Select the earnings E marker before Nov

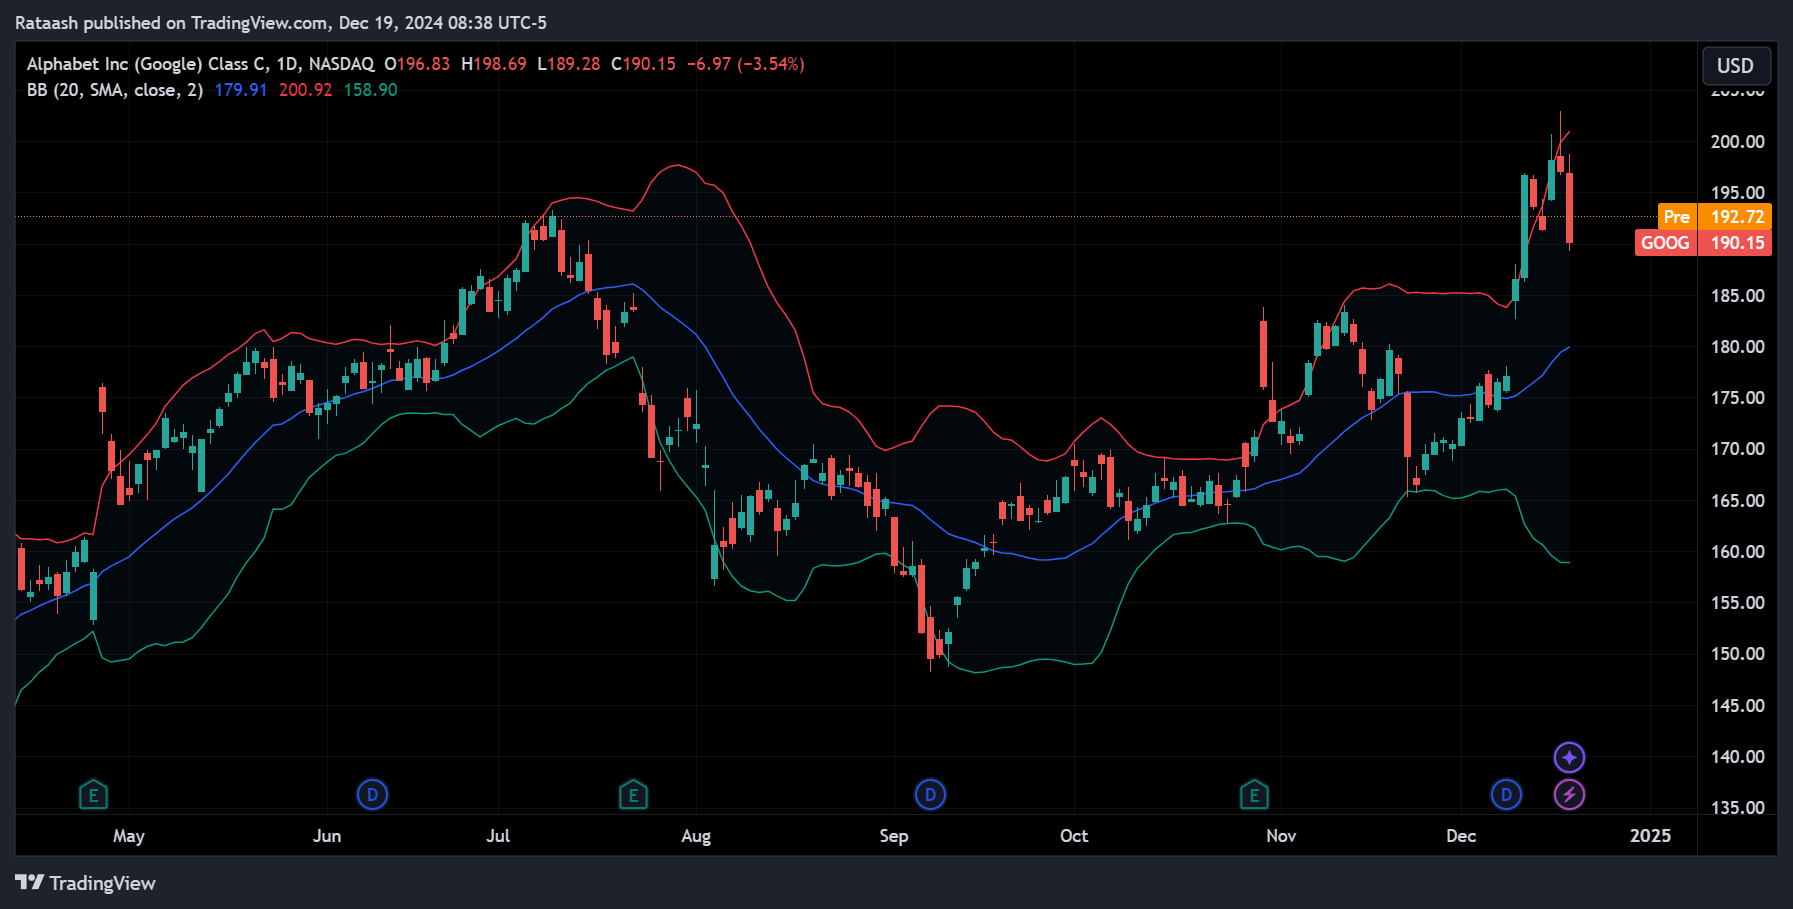tap(1254, 795)
